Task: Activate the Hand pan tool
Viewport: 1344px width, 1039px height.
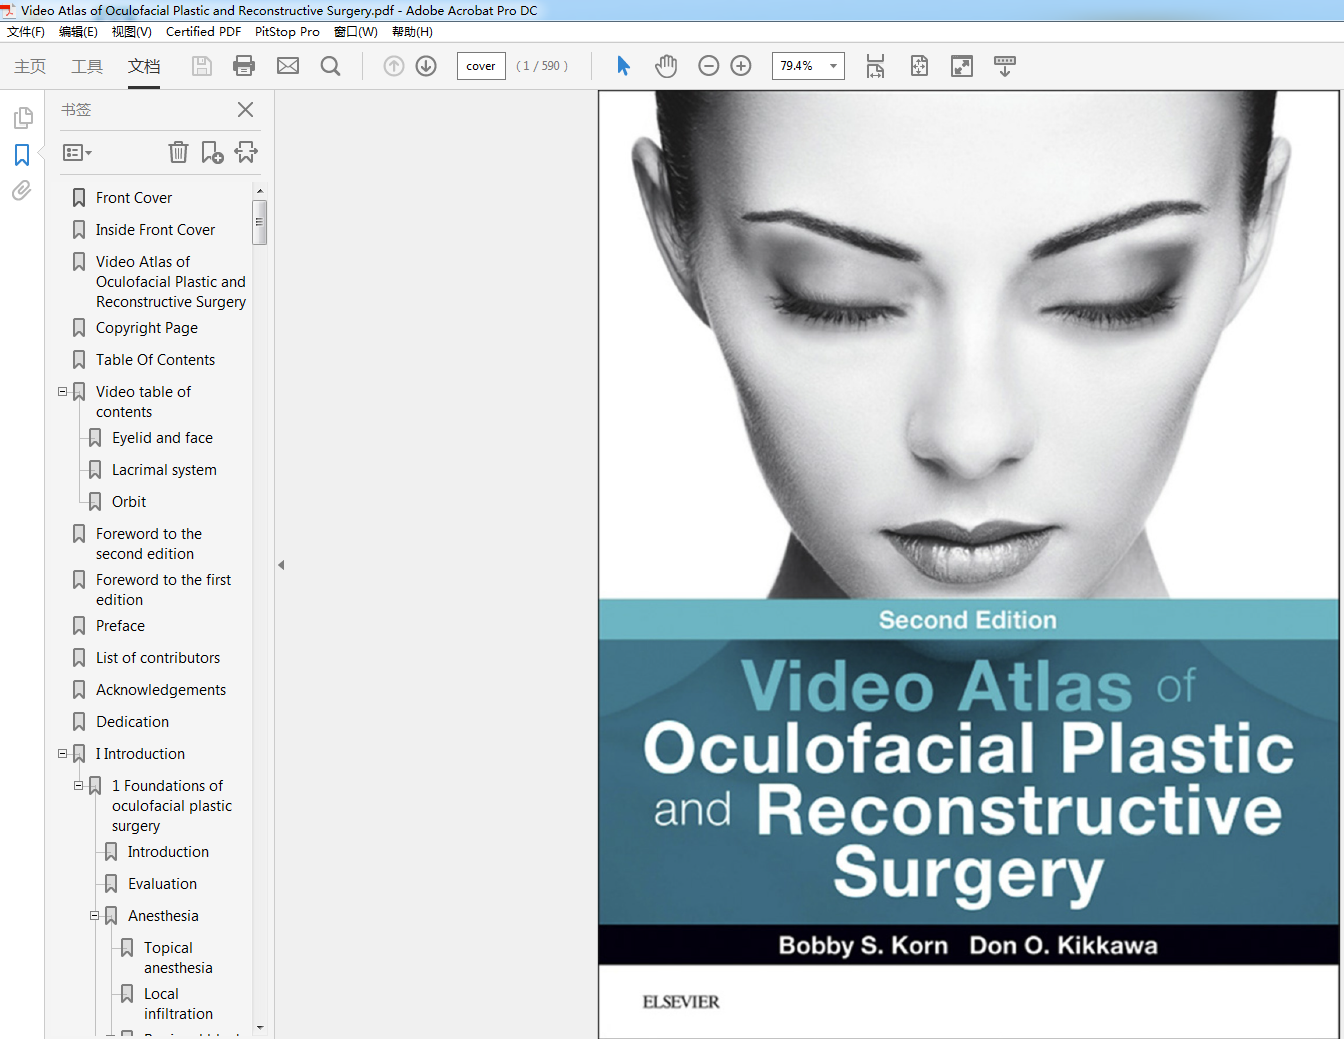Action: [x=666, y=66]
